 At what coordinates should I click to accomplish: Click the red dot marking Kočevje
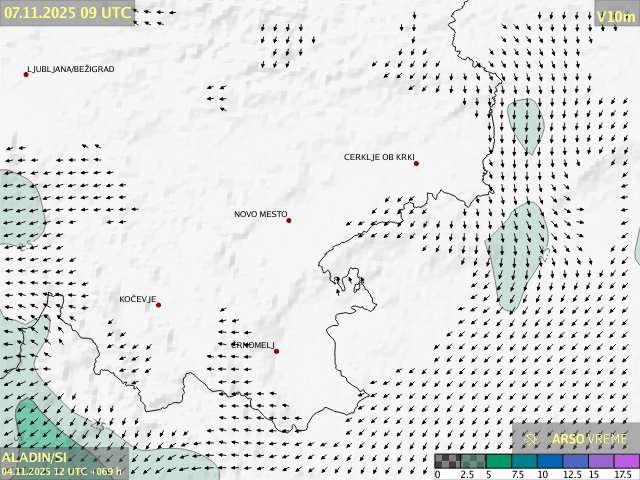[158, 305]
